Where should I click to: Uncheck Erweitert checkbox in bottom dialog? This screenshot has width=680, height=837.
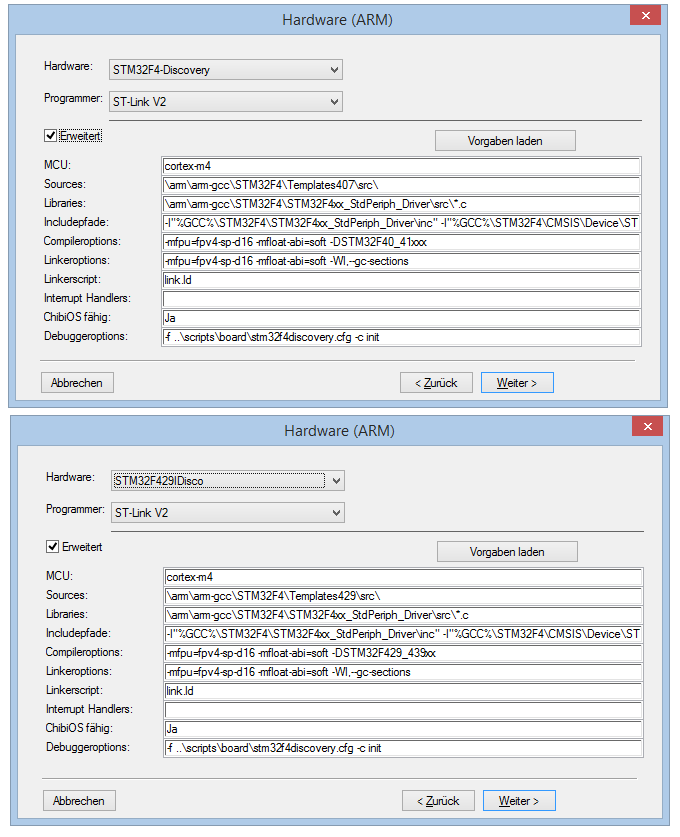click(52, 547)
